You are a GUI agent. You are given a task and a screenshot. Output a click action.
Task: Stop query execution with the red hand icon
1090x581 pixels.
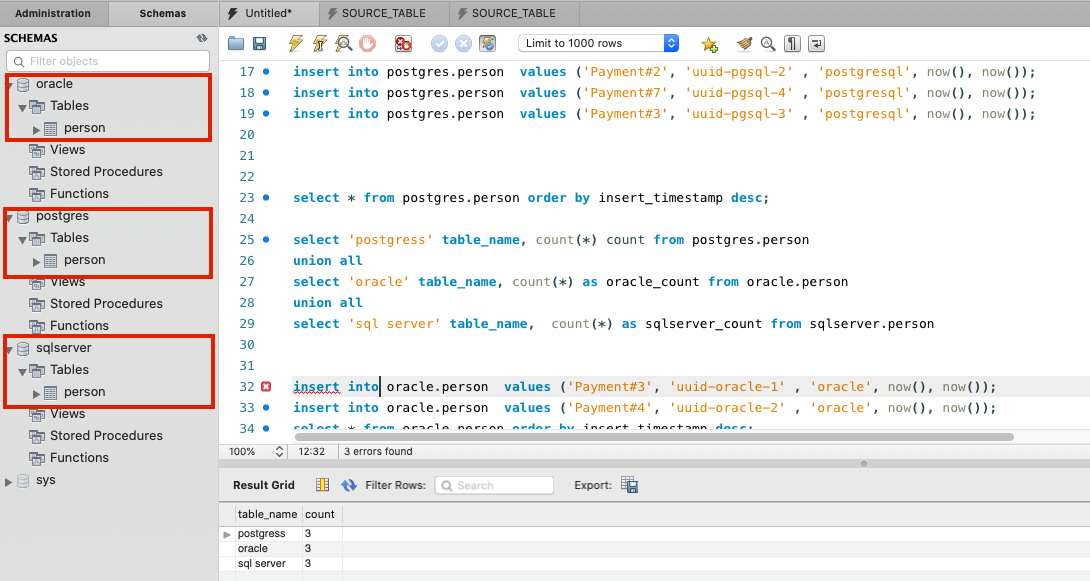367,43
